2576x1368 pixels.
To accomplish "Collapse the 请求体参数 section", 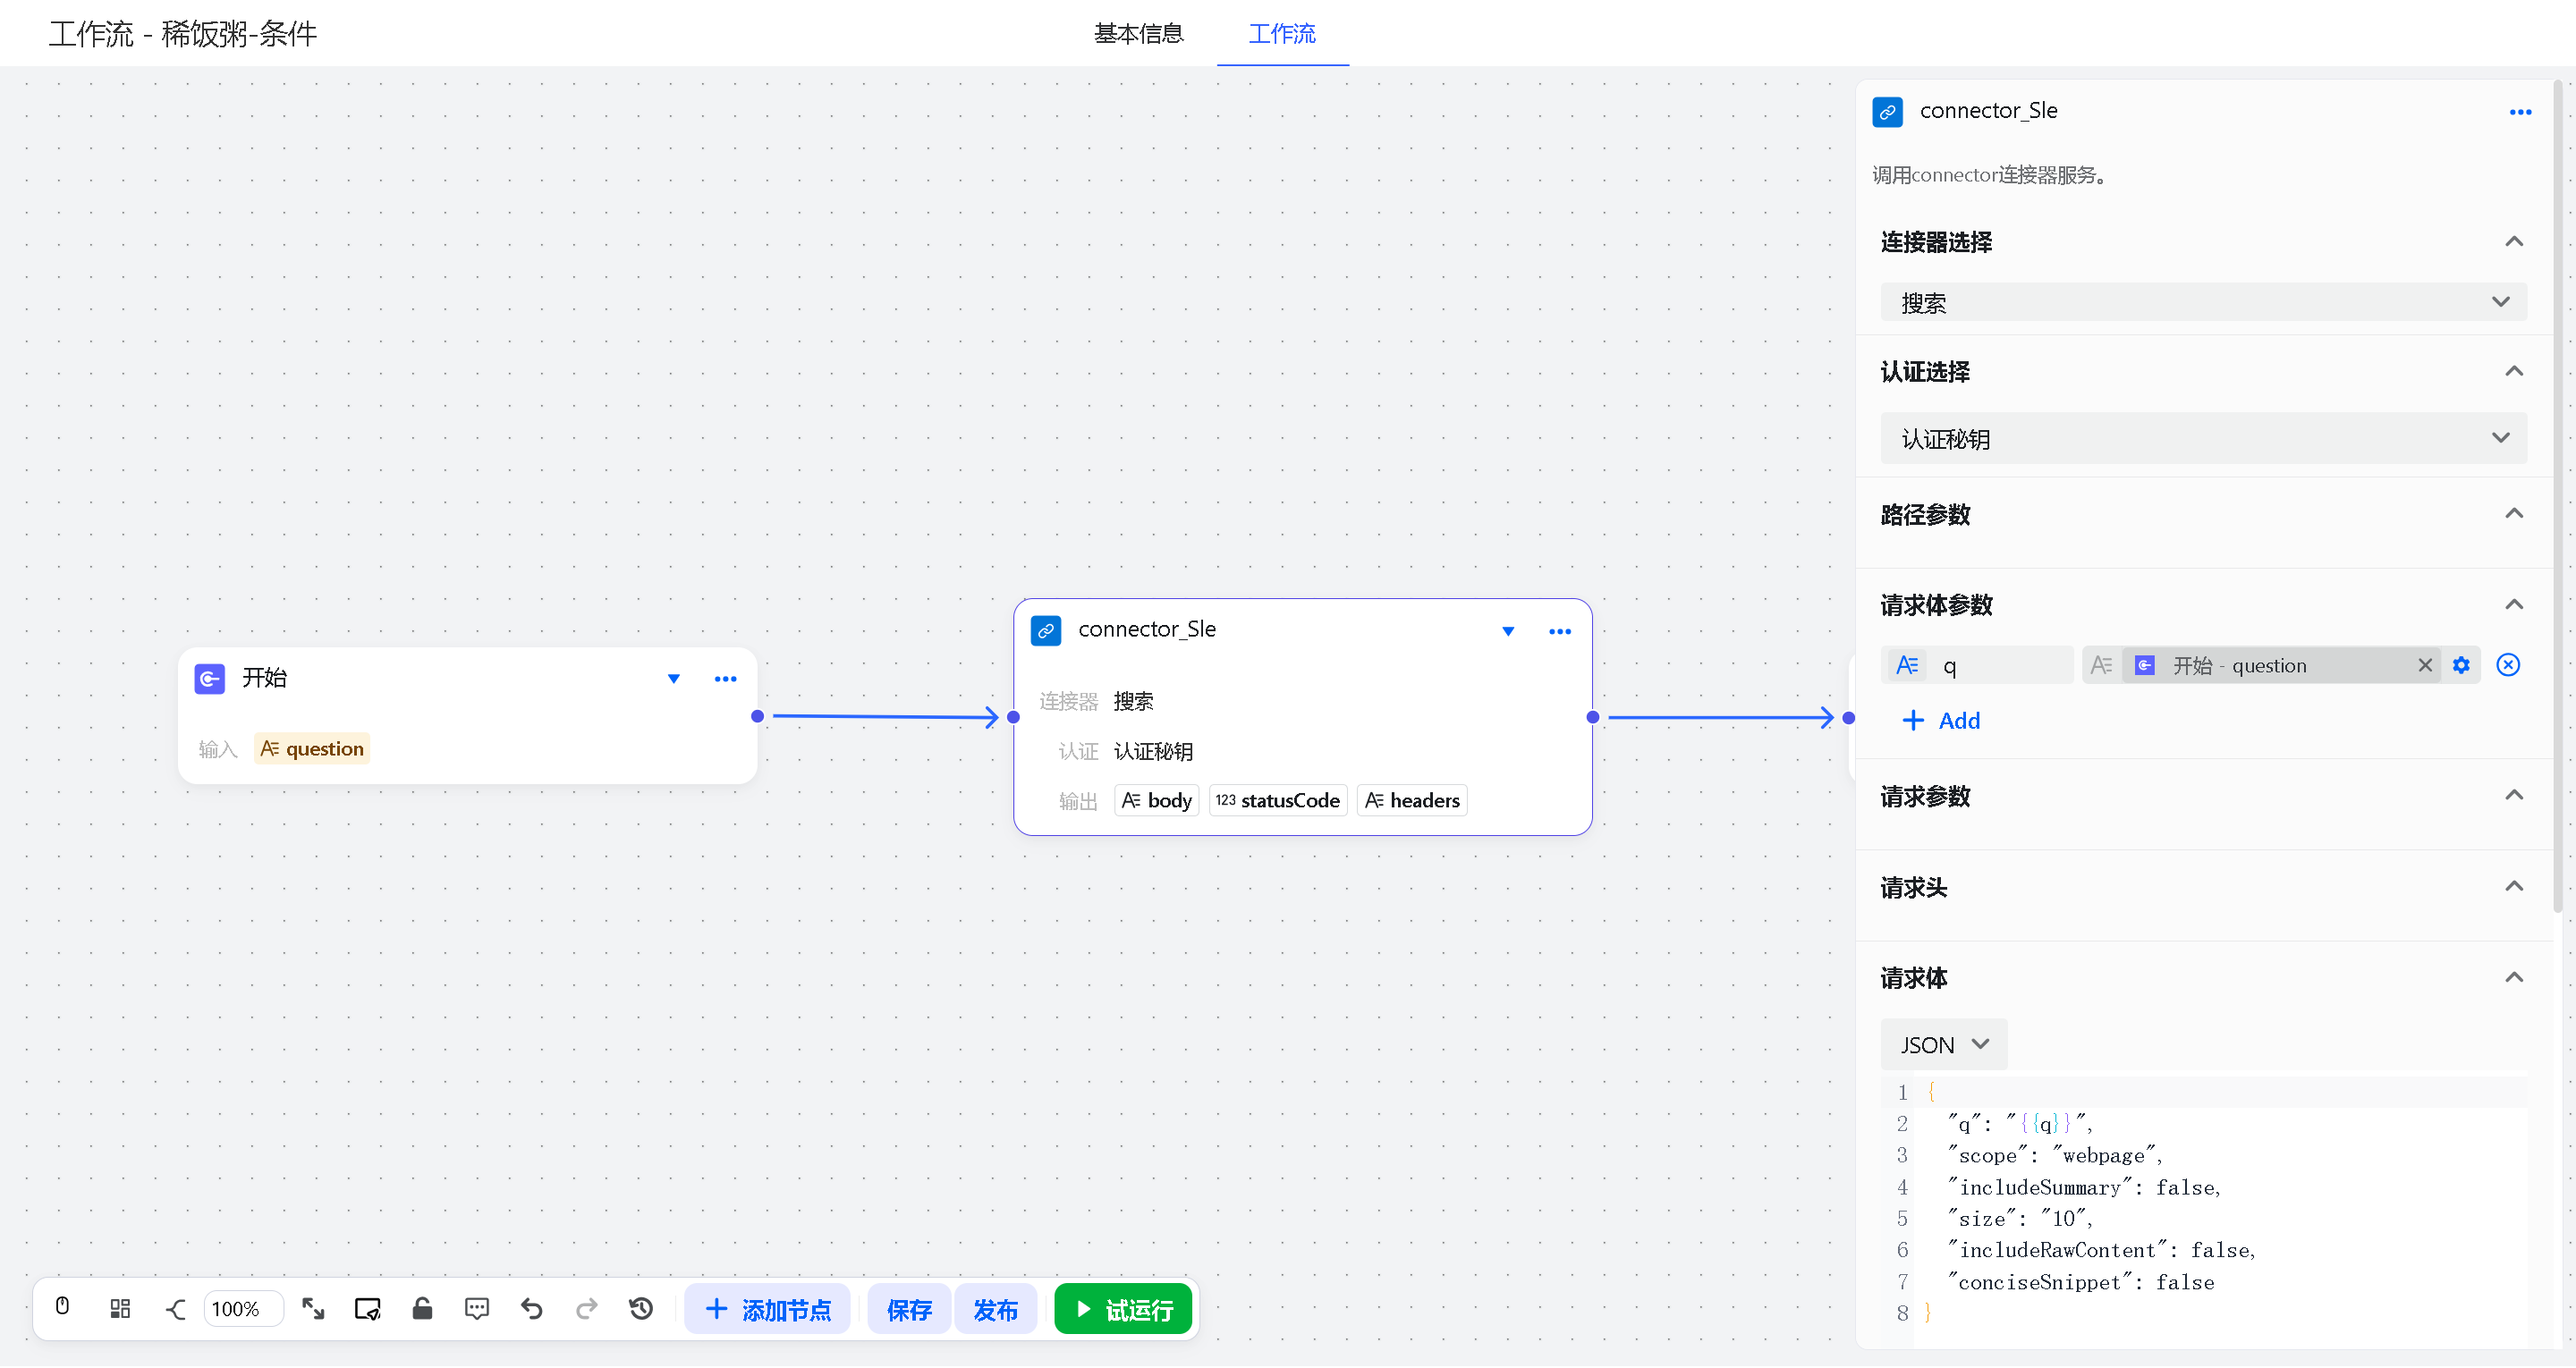I will tap(2513, 605).
